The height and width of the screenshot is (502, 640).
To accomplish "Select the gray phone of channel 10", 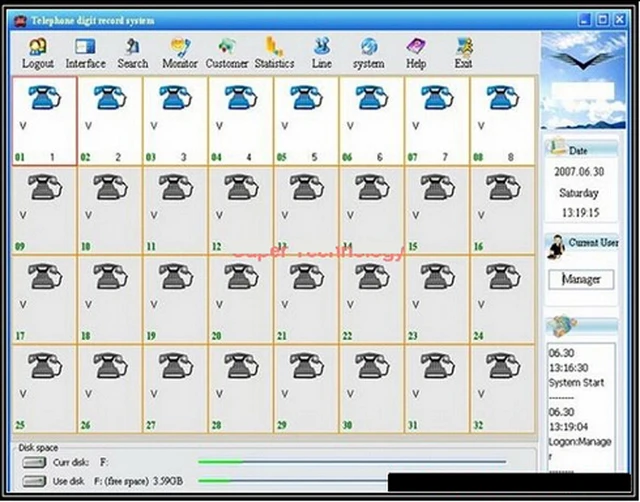I will [110, 187].
